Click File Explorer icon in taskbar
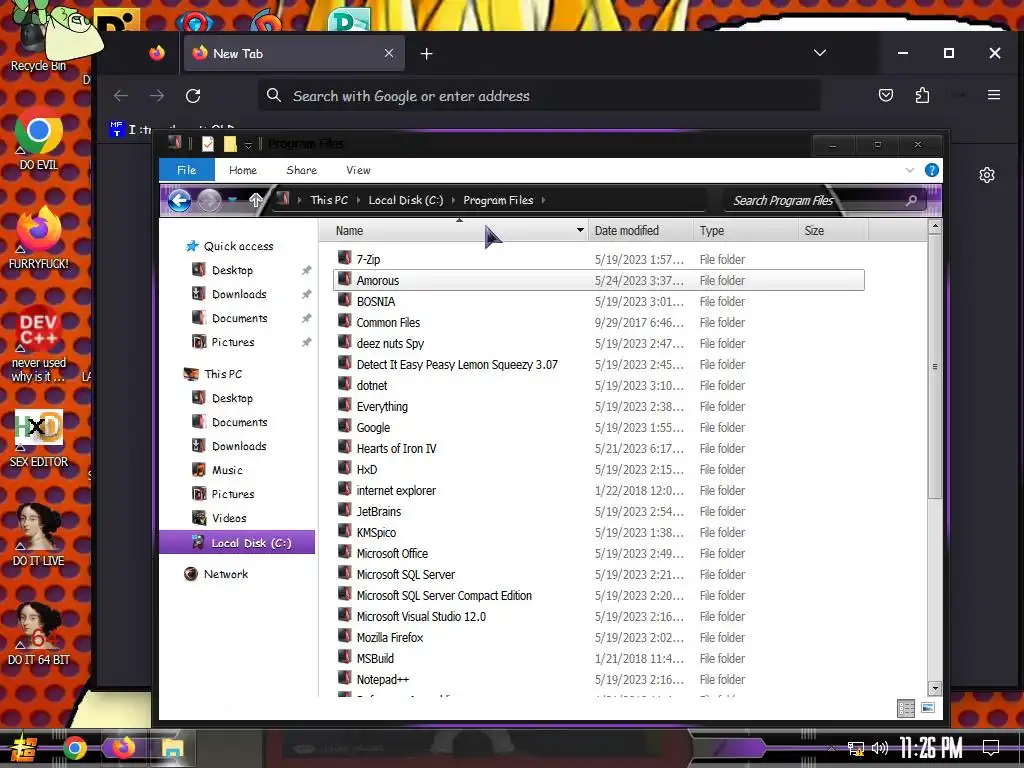 point(172,748)
